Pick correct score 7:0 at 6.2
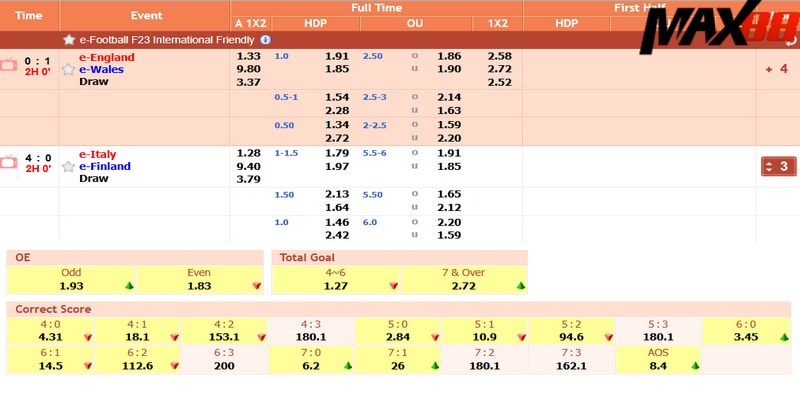Screen dimensions: 800x400 [311, 360]
